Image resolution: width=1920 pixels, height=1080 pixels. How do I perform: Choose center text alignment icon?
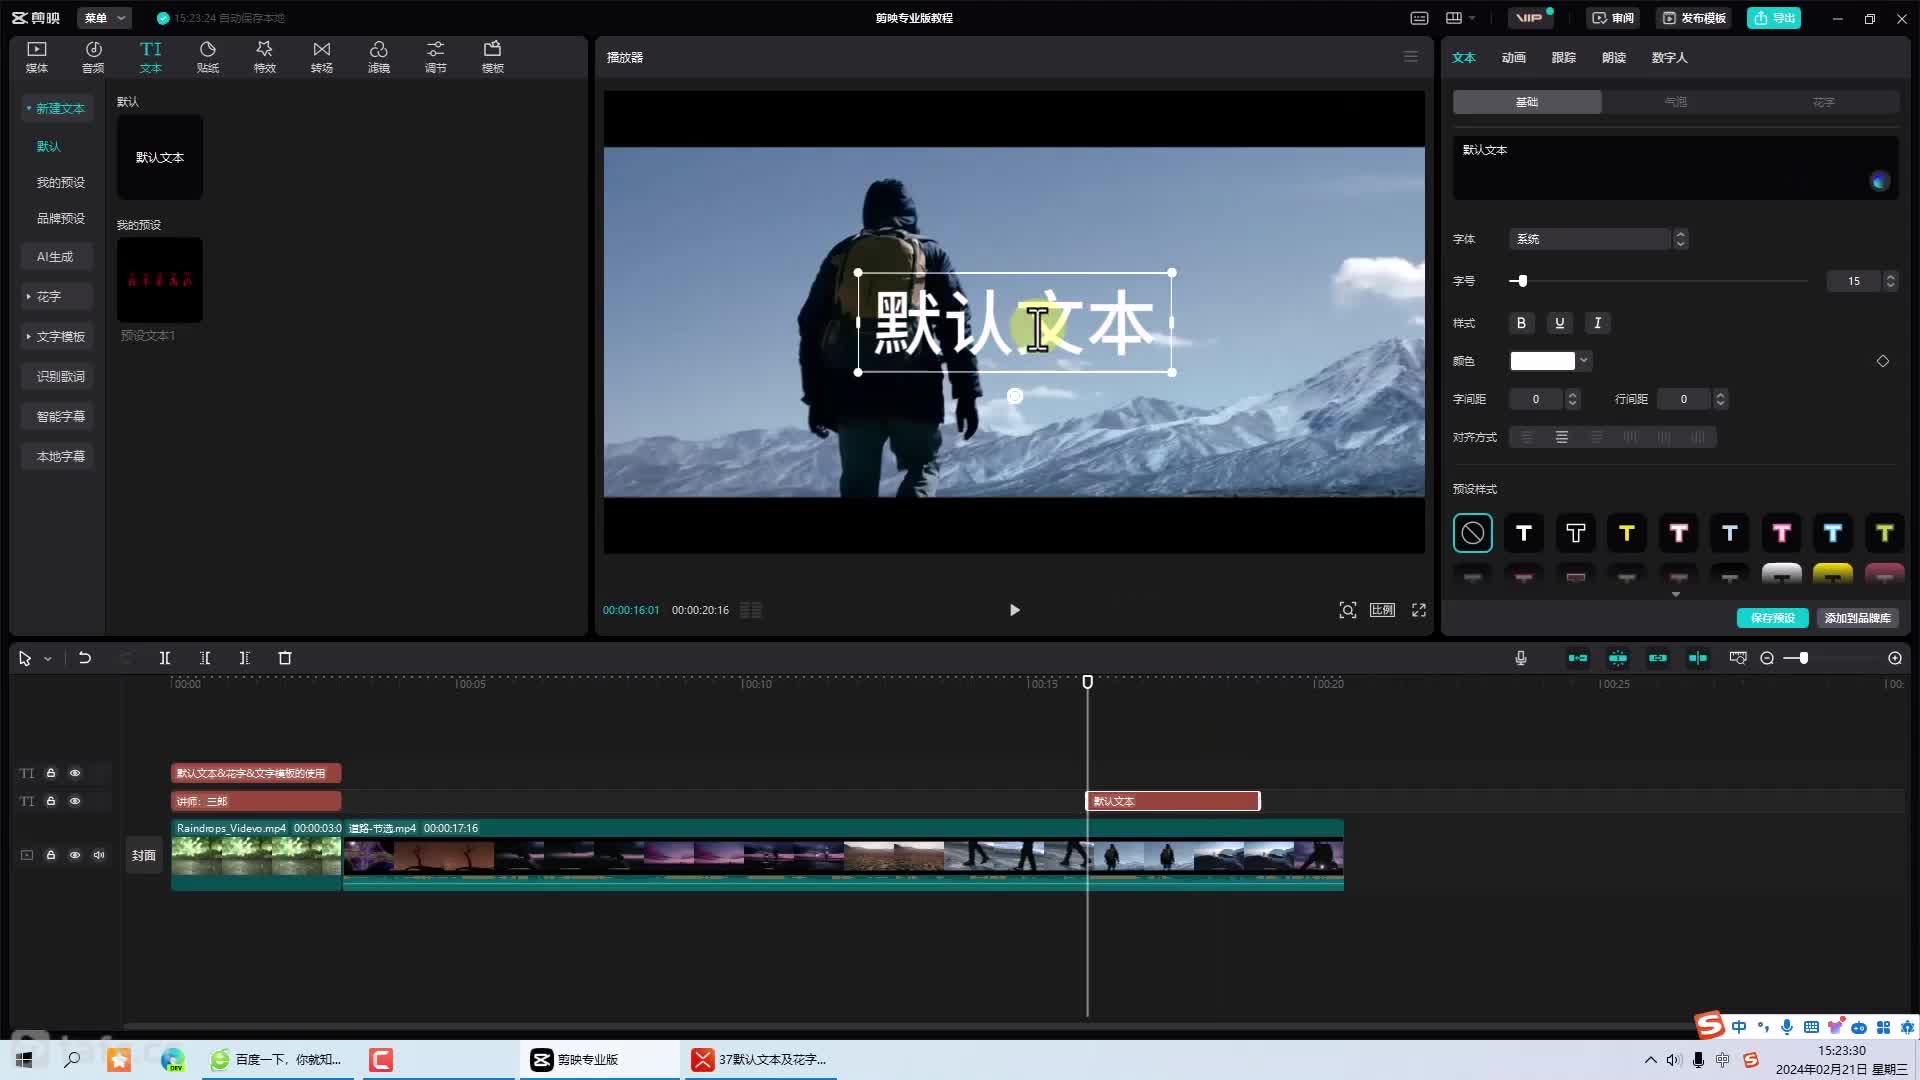(x=1562, y=437)
